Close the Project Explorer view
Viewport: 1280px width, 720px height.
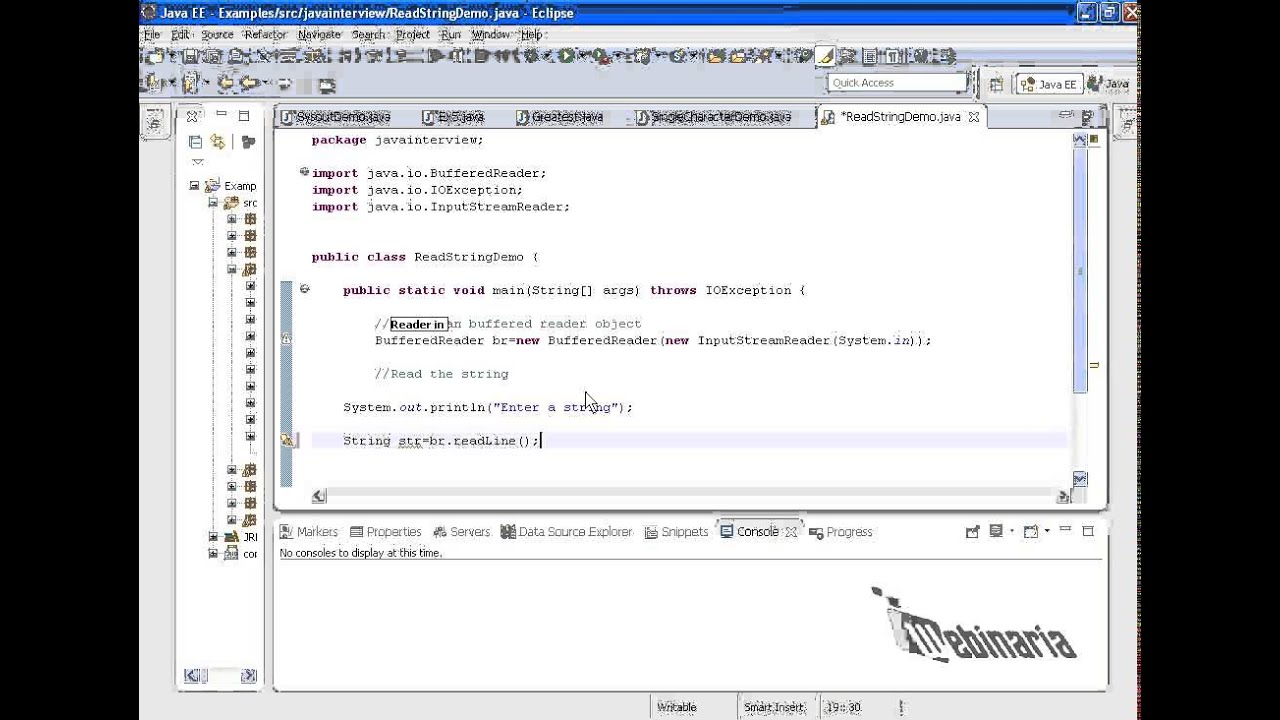click(x=192, y=116)
